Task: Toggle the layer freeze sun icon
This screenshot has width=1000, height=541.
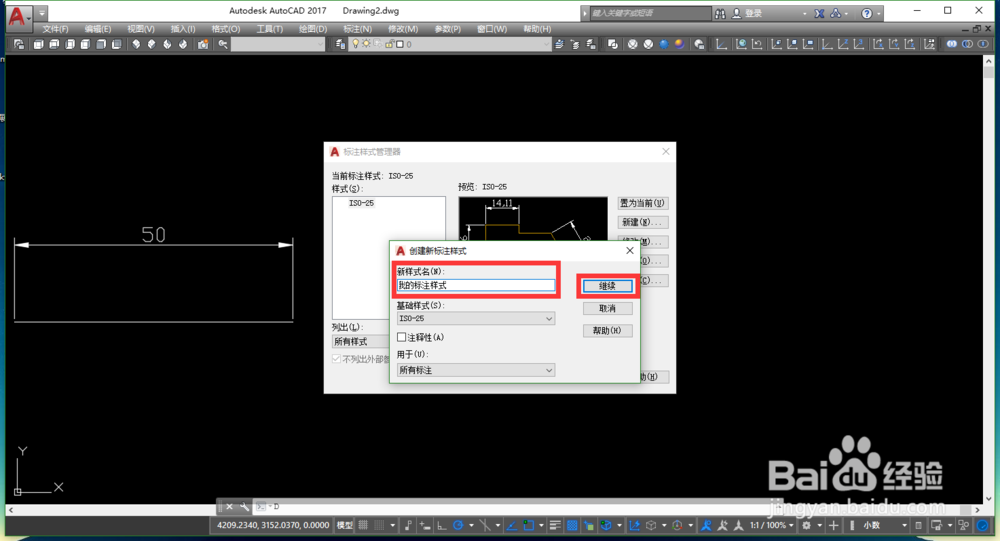Action: pyautogui.click(x=366, y=44)
